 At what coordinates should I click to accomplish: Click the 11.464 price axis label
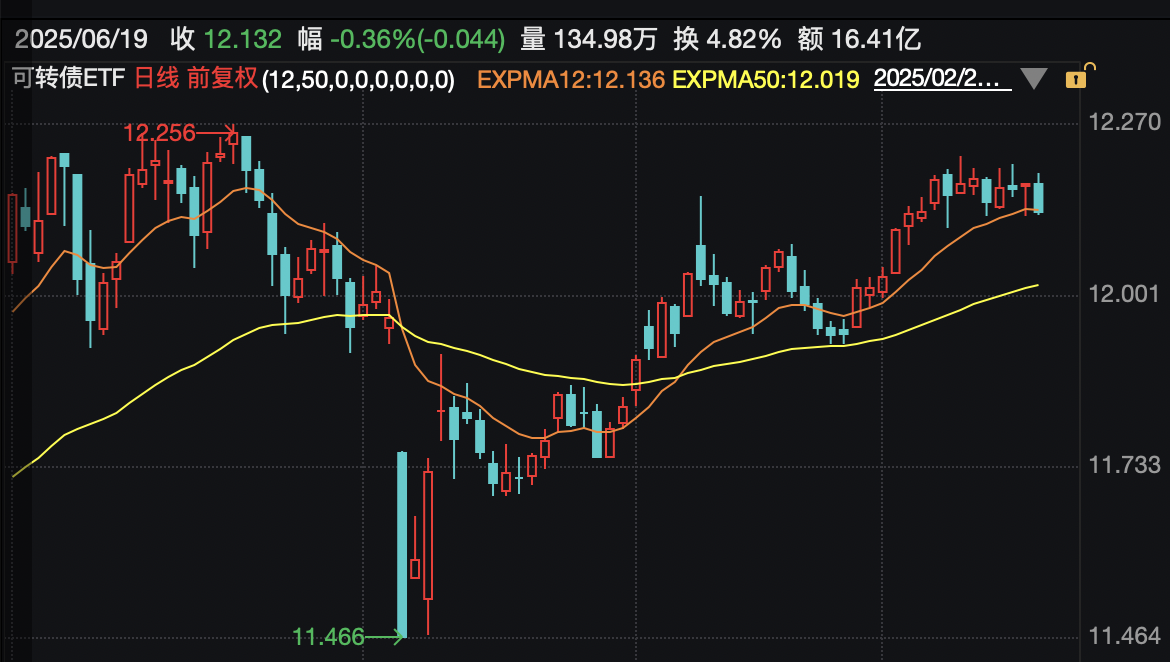(1124, 636)
